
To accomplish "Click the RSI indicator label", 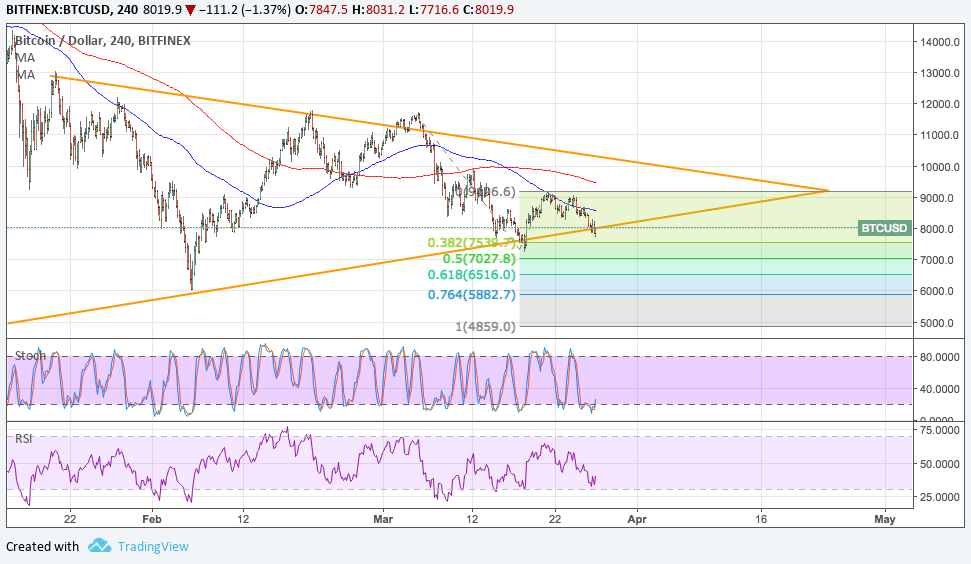I will pos(24,438).
